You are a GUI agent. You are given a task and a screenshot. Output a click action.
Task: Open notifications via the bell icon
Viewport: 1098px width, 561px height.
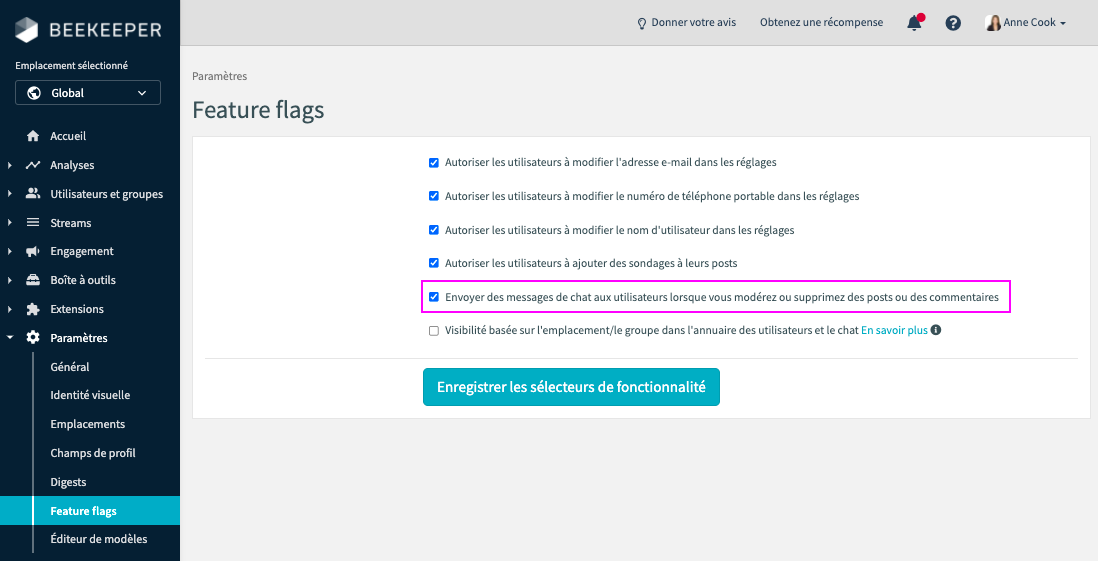[x=915, y=22]
